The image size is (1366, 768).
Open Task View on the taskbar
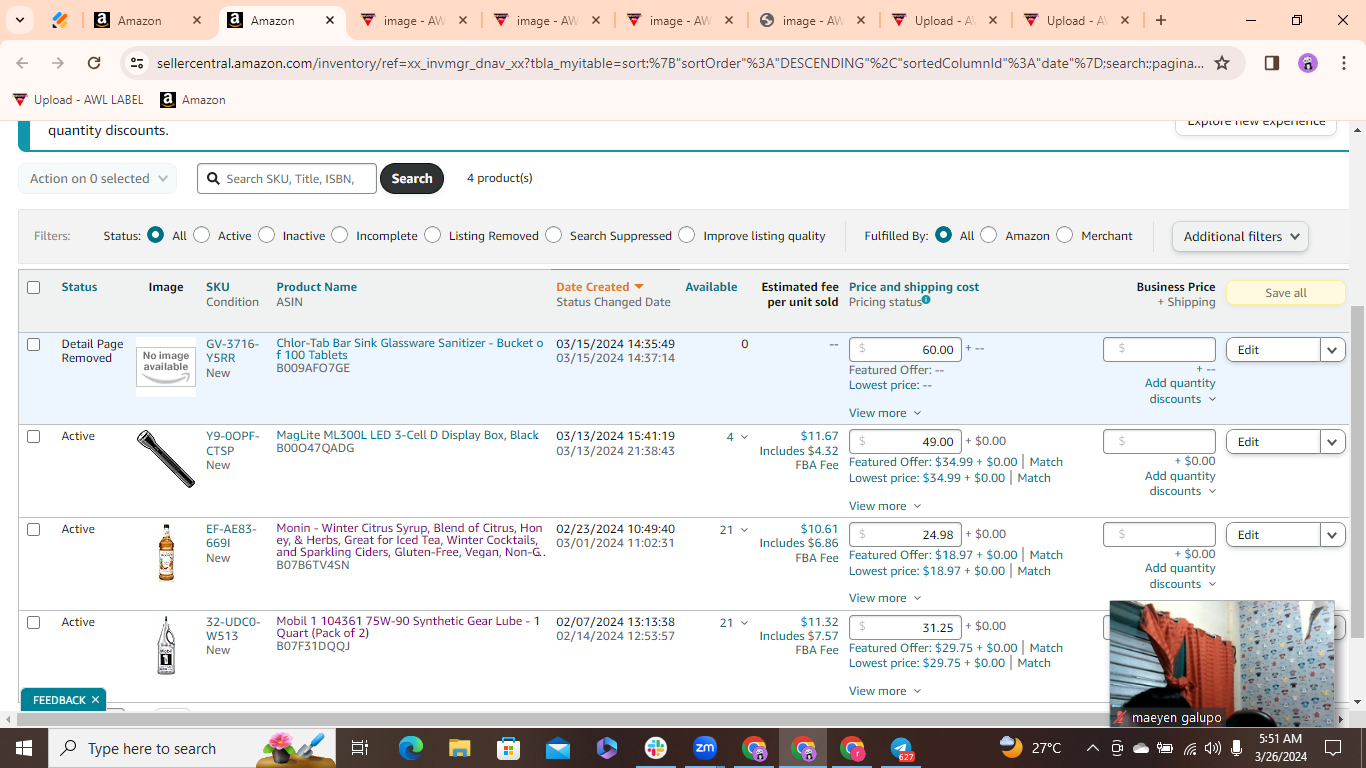click(360, 748)
